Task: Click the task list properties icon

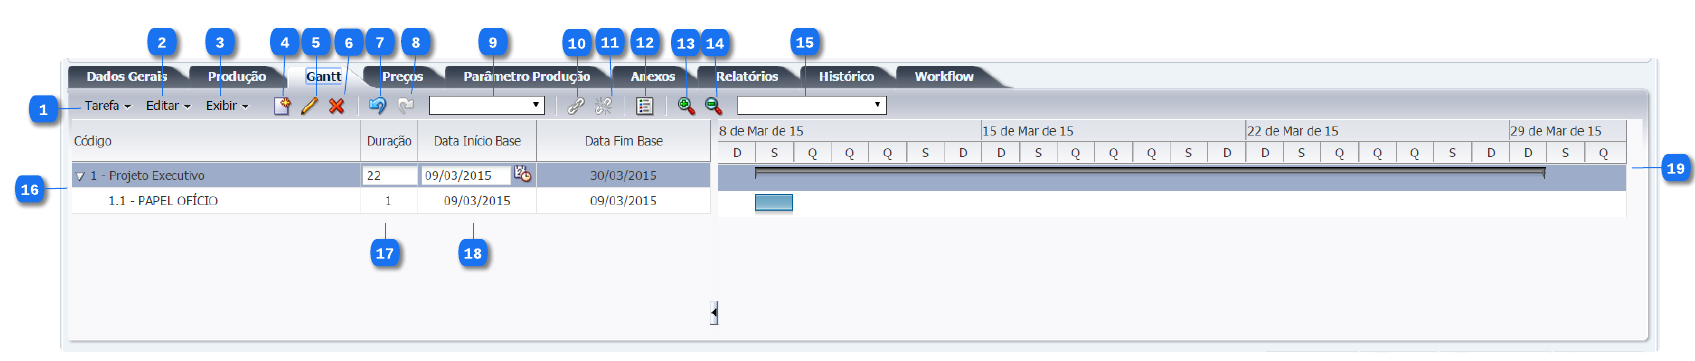Action: [x=645, y=105]
